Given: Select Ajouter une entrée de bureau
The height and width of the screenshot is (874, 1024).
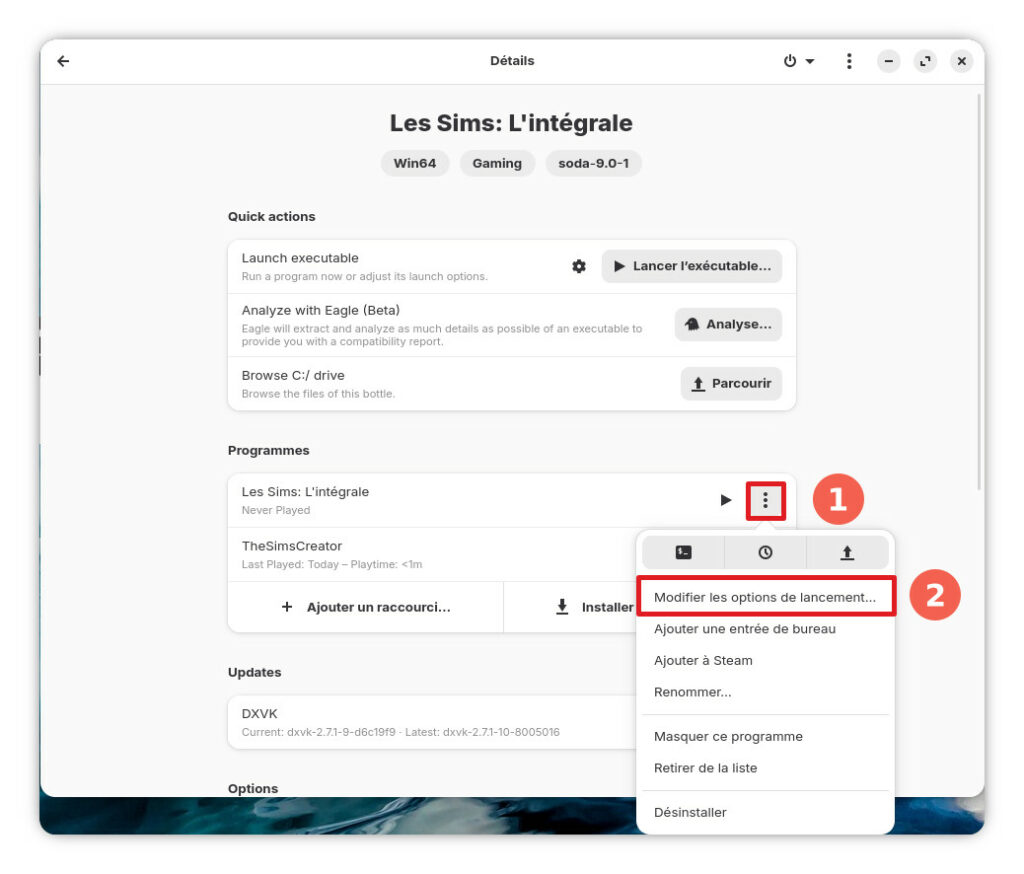Looking at the screenshot, I should [745, 629].
